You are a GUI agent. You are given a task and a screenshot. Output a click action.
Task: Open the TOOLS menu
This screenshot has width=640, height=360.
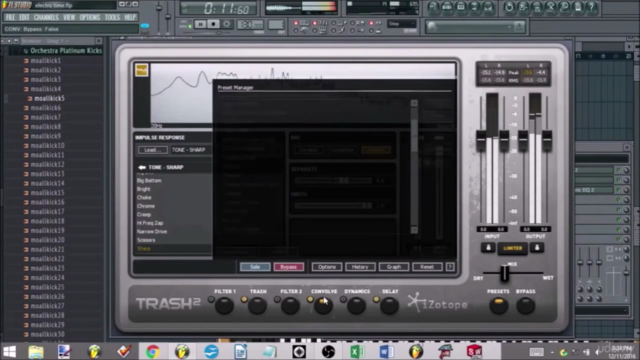click(x=112, y=17)
